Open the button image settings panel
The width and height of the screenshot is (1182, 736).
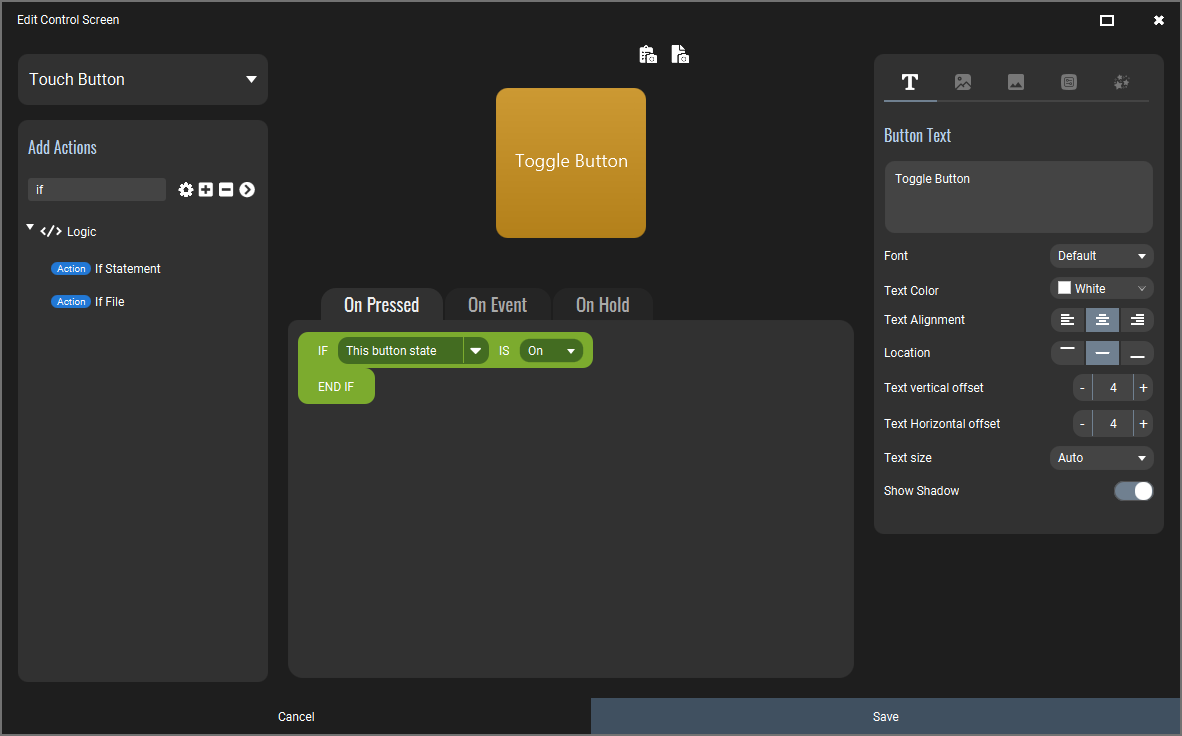(963, 82)
